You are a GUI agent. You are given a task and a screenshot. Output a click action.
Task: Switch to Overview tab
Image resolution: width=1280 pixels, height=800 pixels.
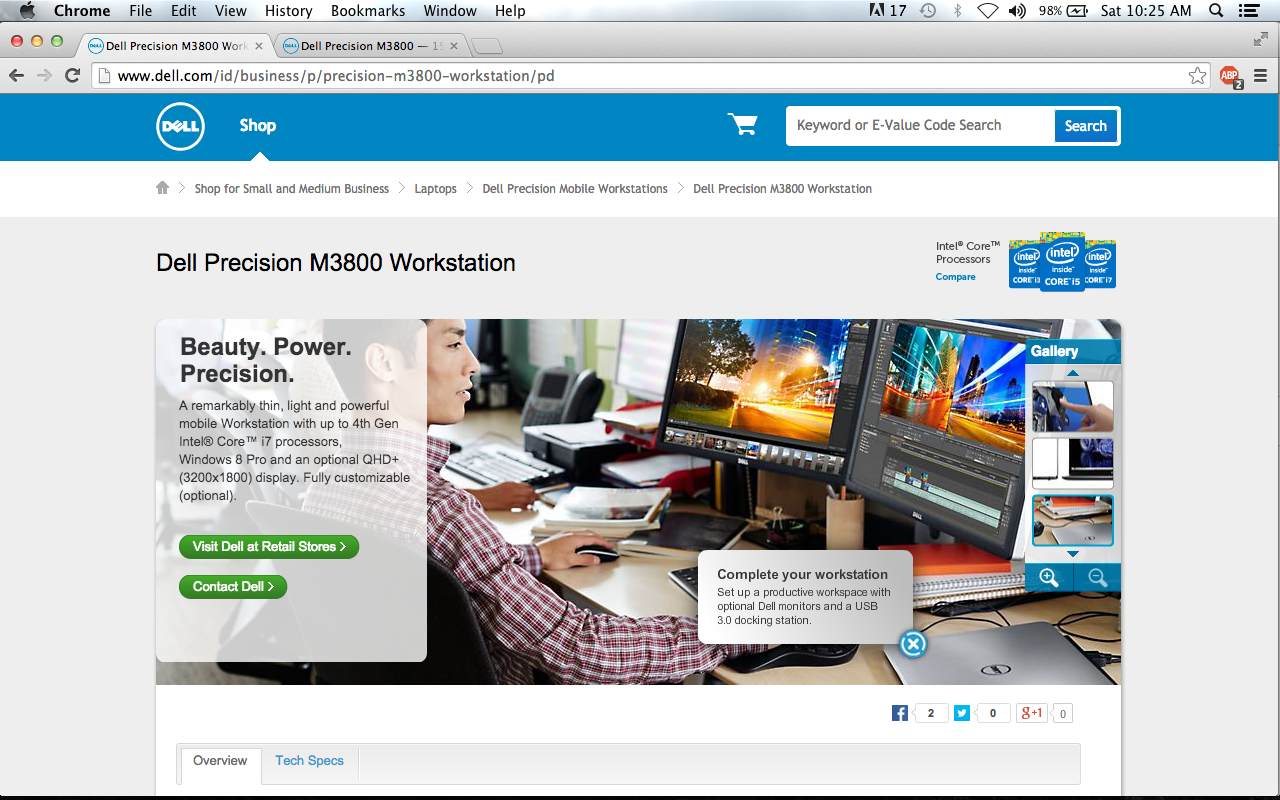pos(220,761)
